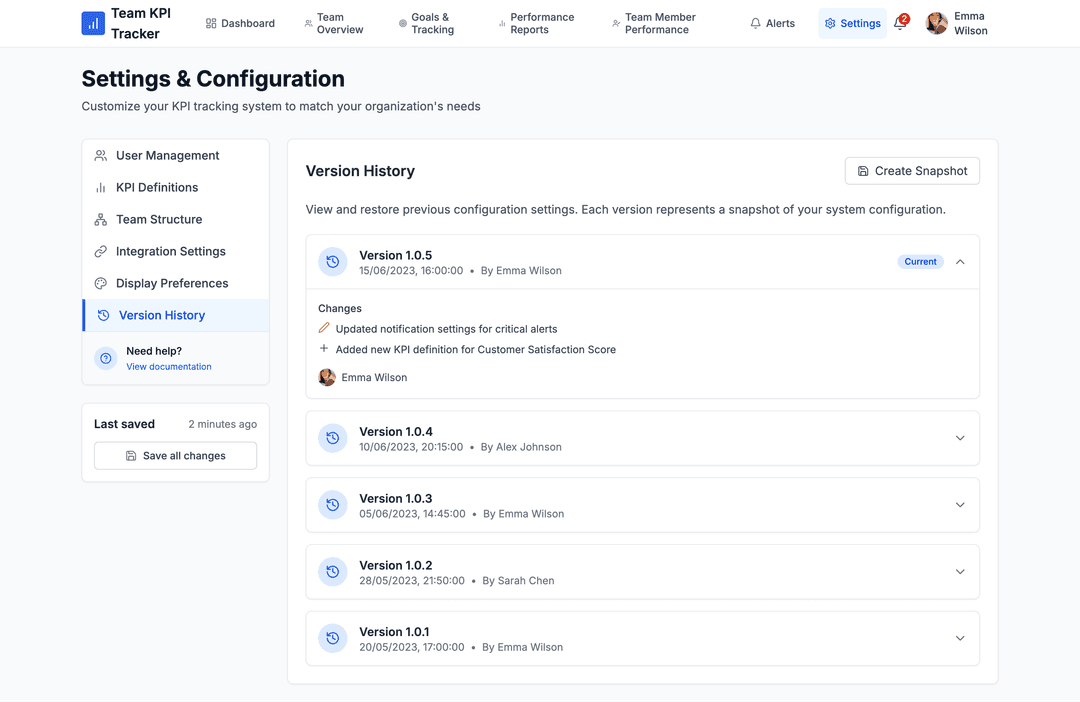Go to Performance Reports in the top navigation
This screenshot has height=702, width=1080.
536,24
